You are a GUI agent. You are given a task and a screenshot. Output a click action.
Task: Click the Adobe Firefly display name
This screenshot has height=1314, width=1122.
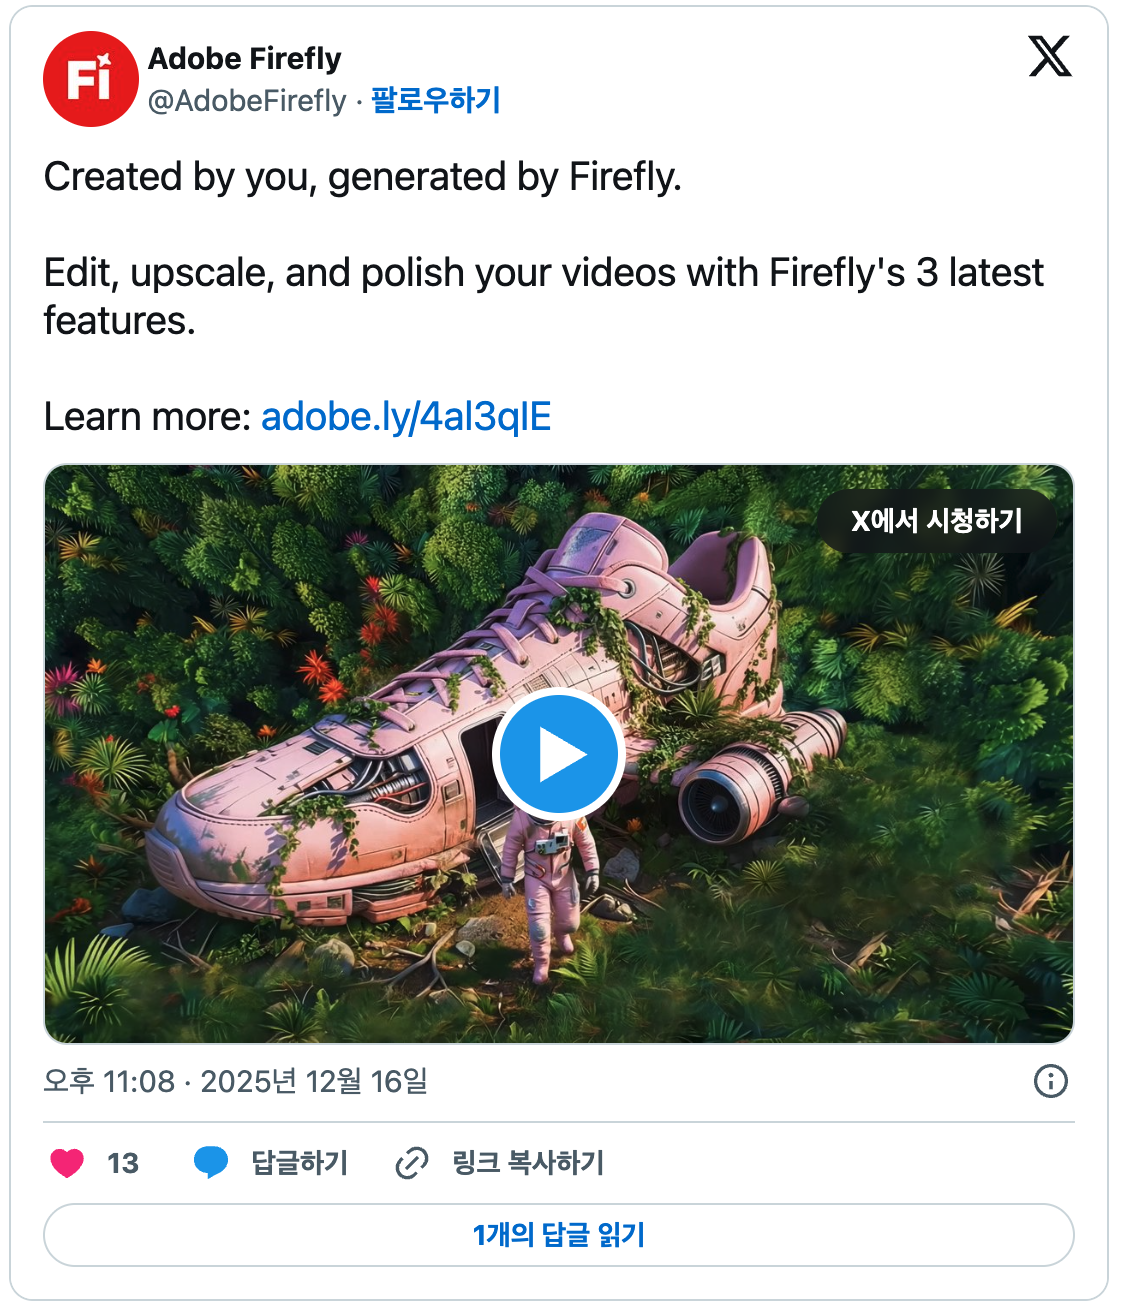coord(245,59)
